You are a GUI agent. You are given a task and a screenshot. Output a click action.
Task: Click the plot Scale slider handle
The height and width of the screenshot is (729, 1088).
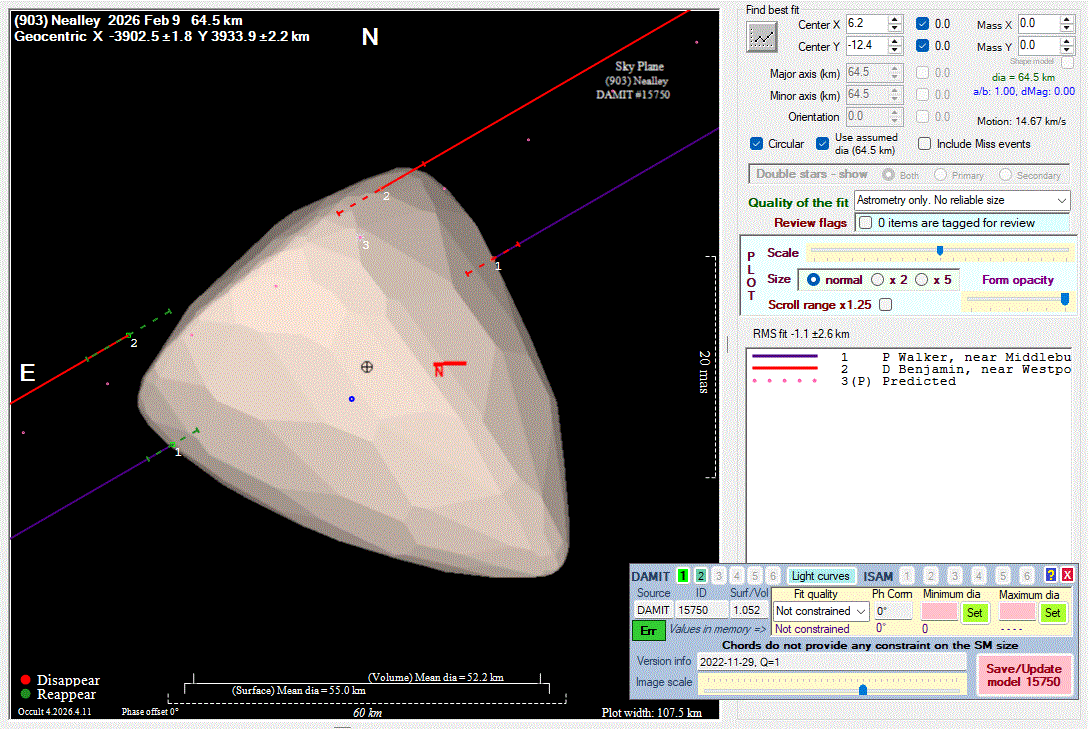click(x=939, y=250)
